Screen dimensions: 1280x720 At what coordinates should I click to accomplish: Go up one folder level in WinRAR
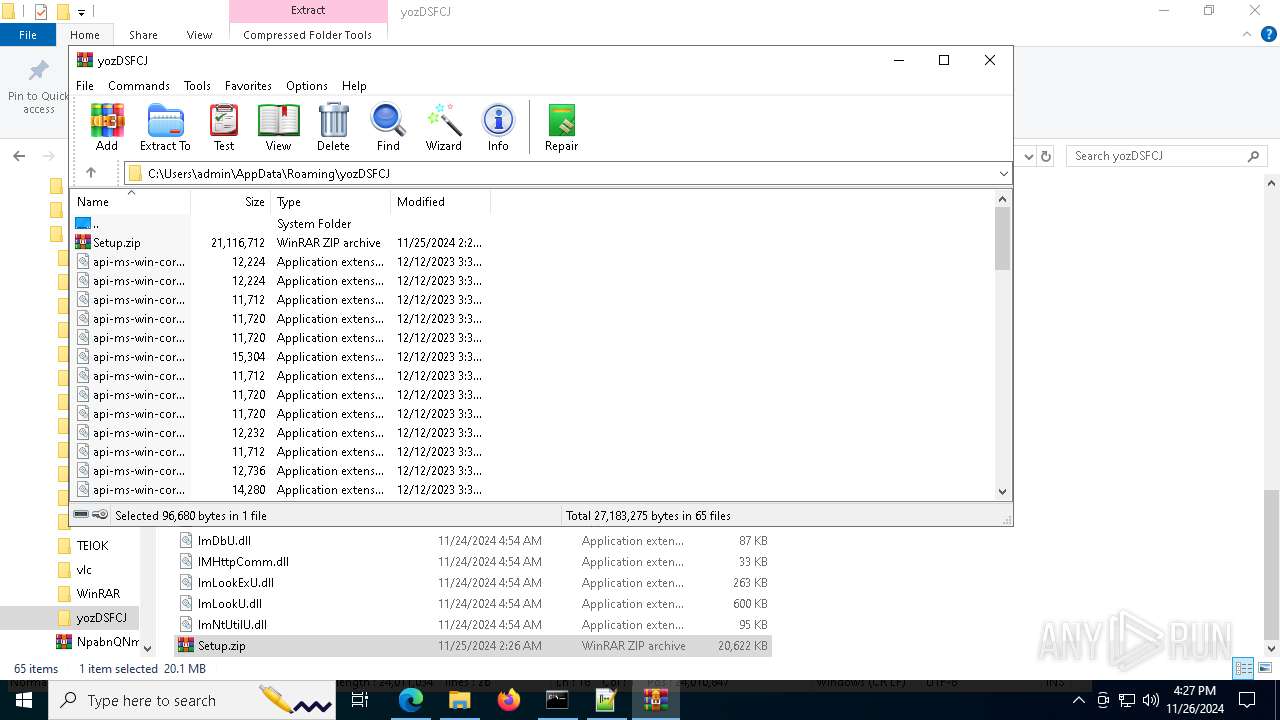[x=91, y=173]
